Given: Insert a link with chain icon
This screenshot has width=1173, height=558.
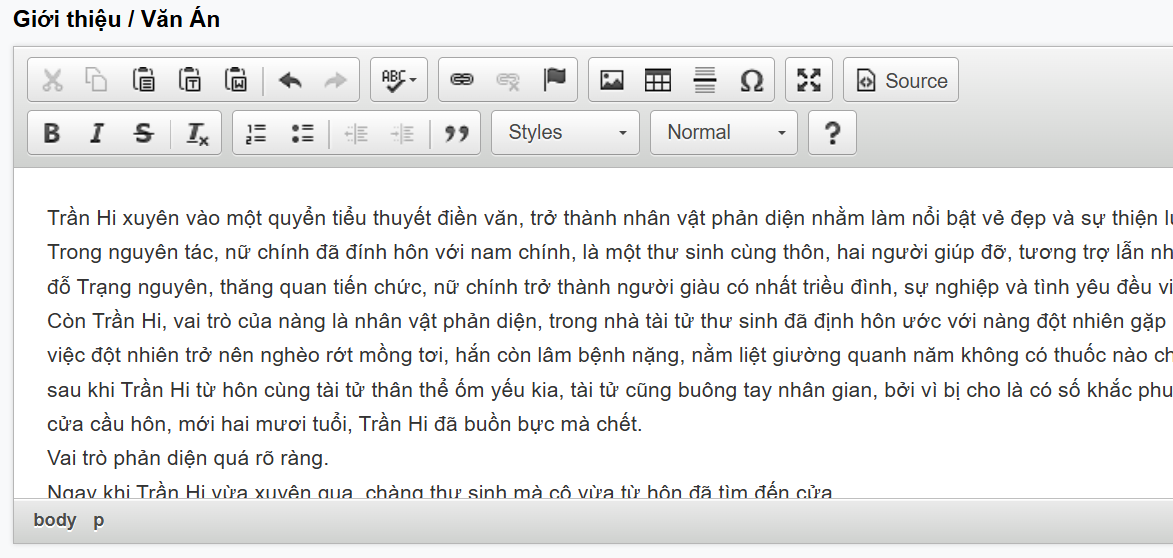Looking at the screenshot, I should click(462, 80).
